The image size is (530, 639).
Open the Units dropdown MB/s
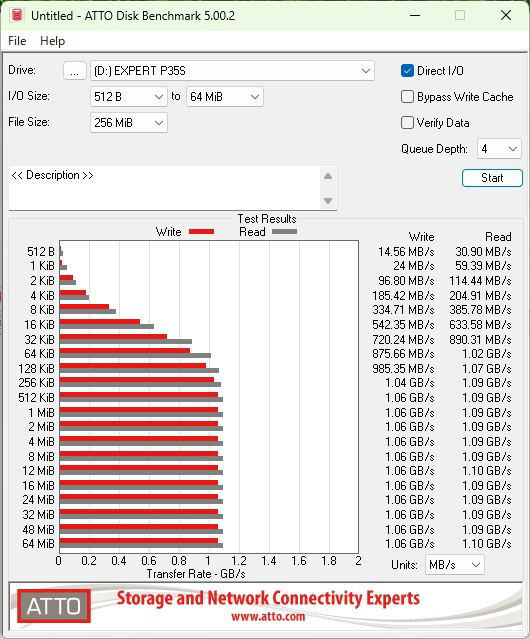coord(455,565)
